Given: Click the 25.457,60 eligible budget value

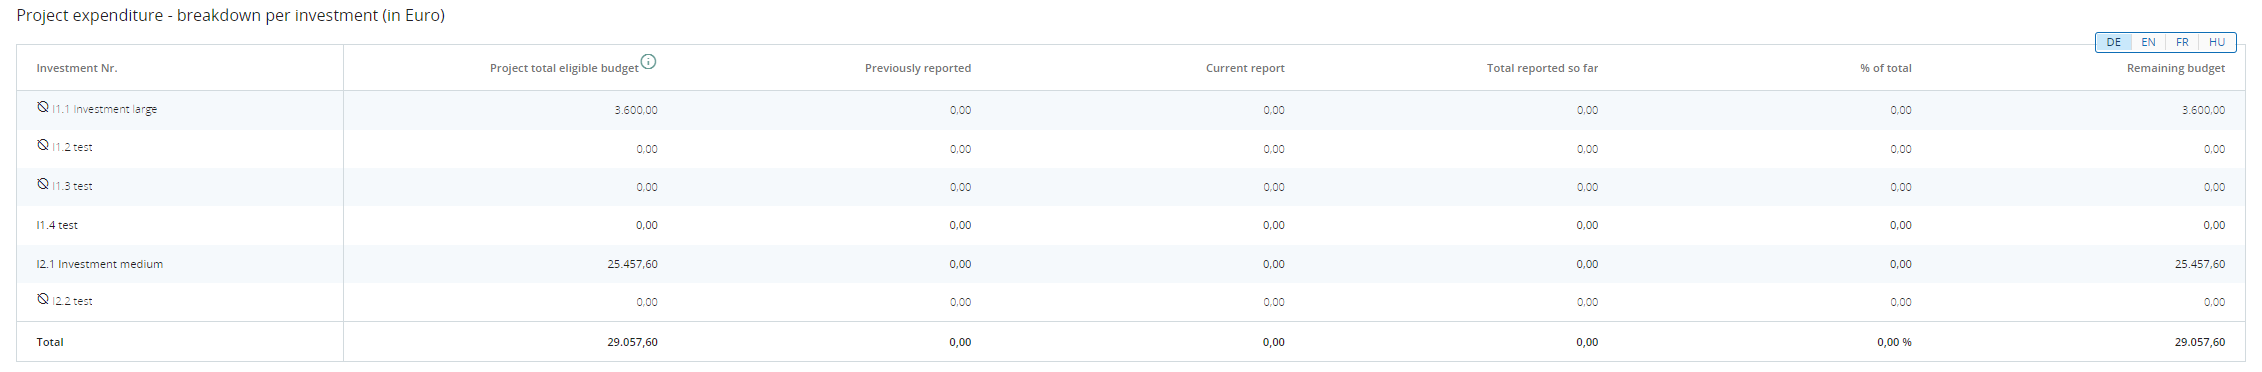Looking at the screenshot, I should [633, 264].
